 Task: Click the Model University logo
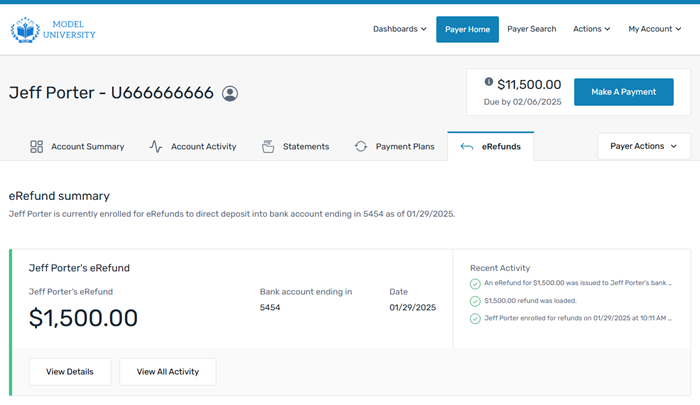tap(53, 30)
